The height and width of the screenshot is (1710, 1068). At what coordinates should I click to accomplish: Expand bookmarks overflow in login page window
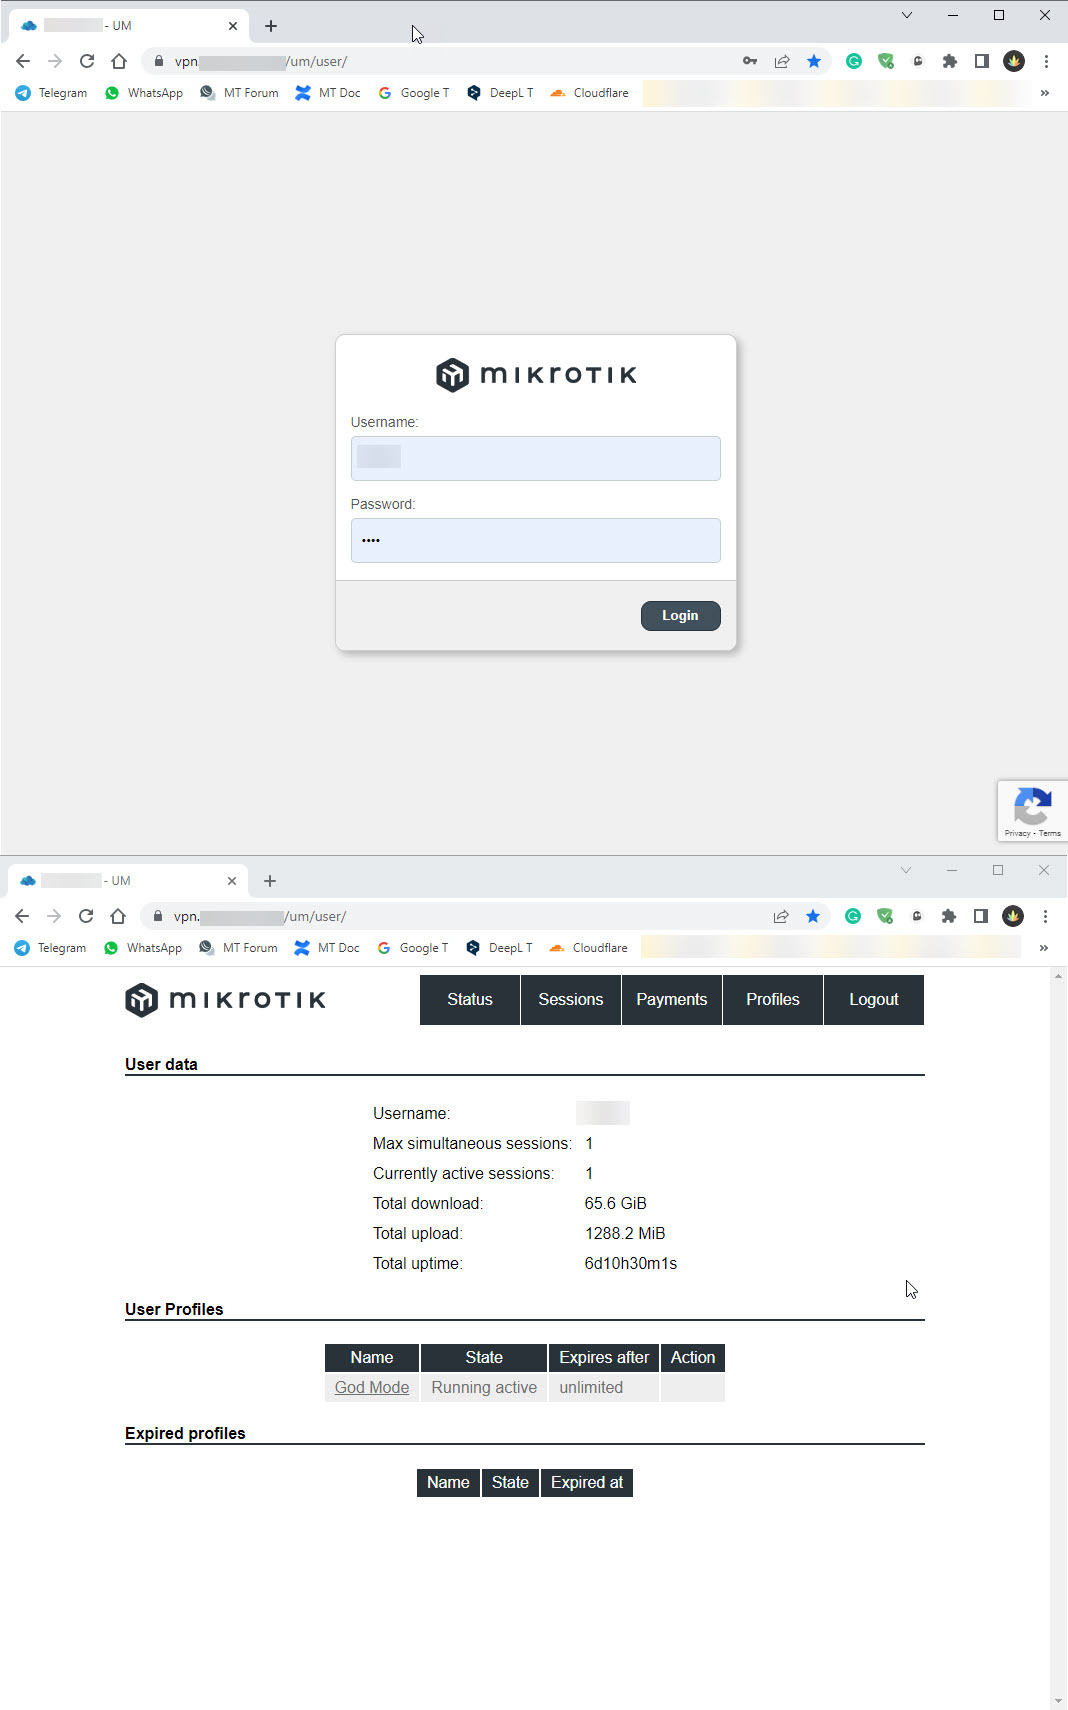pos(1045,93)
